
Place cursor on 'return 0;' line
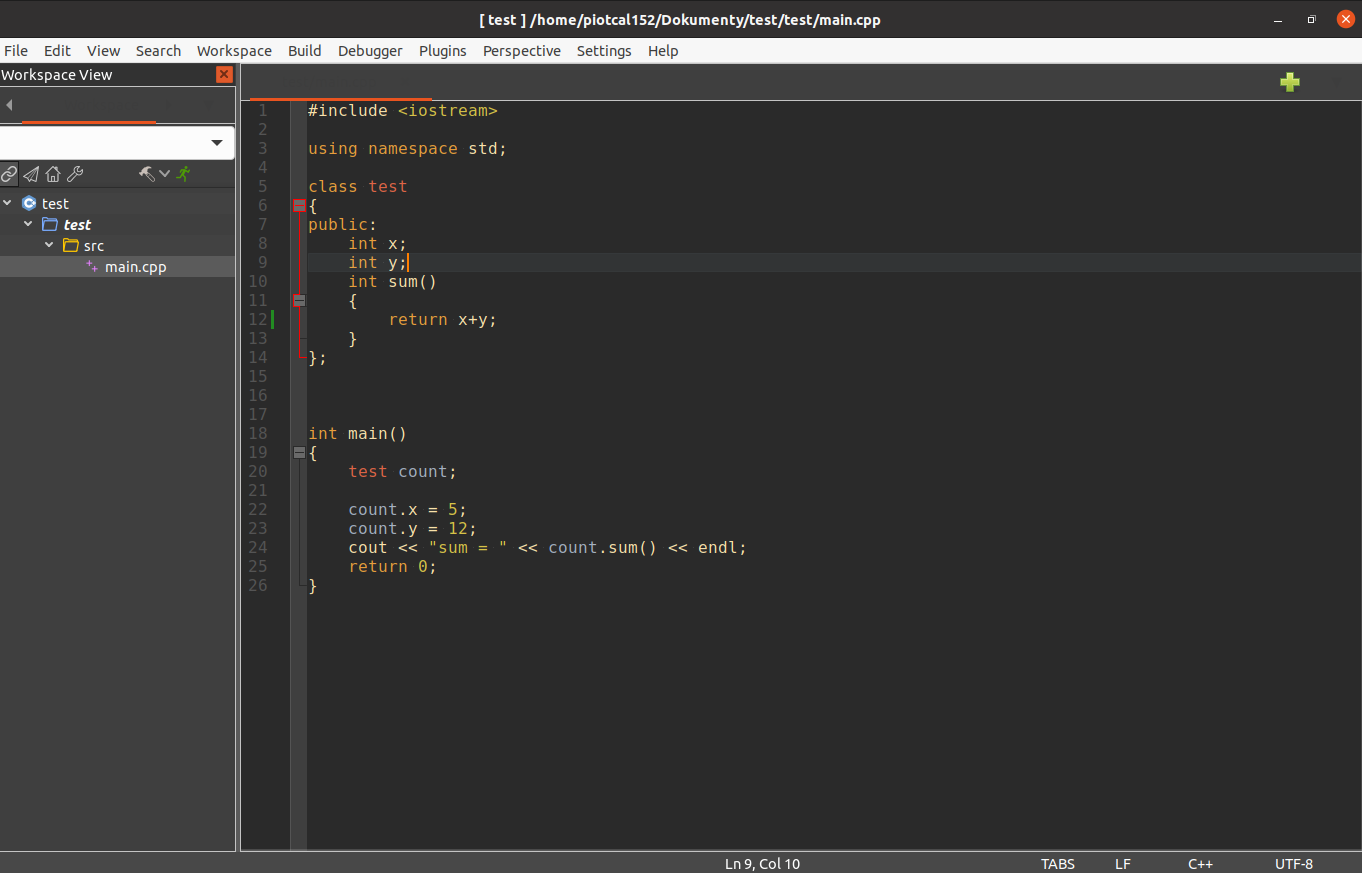pyautogui.click(x=393, y=567)
